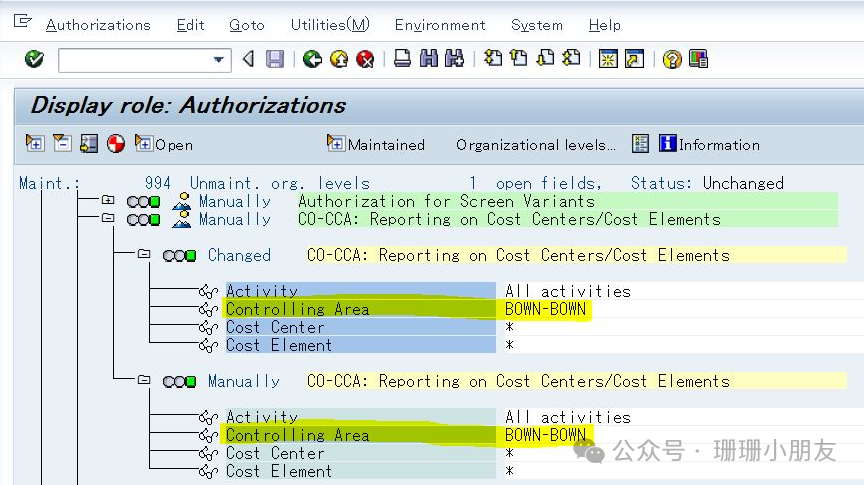Click into the transaction command field
Image resolution: width=864 pixels, height=485 pixels.
point(134,60)
